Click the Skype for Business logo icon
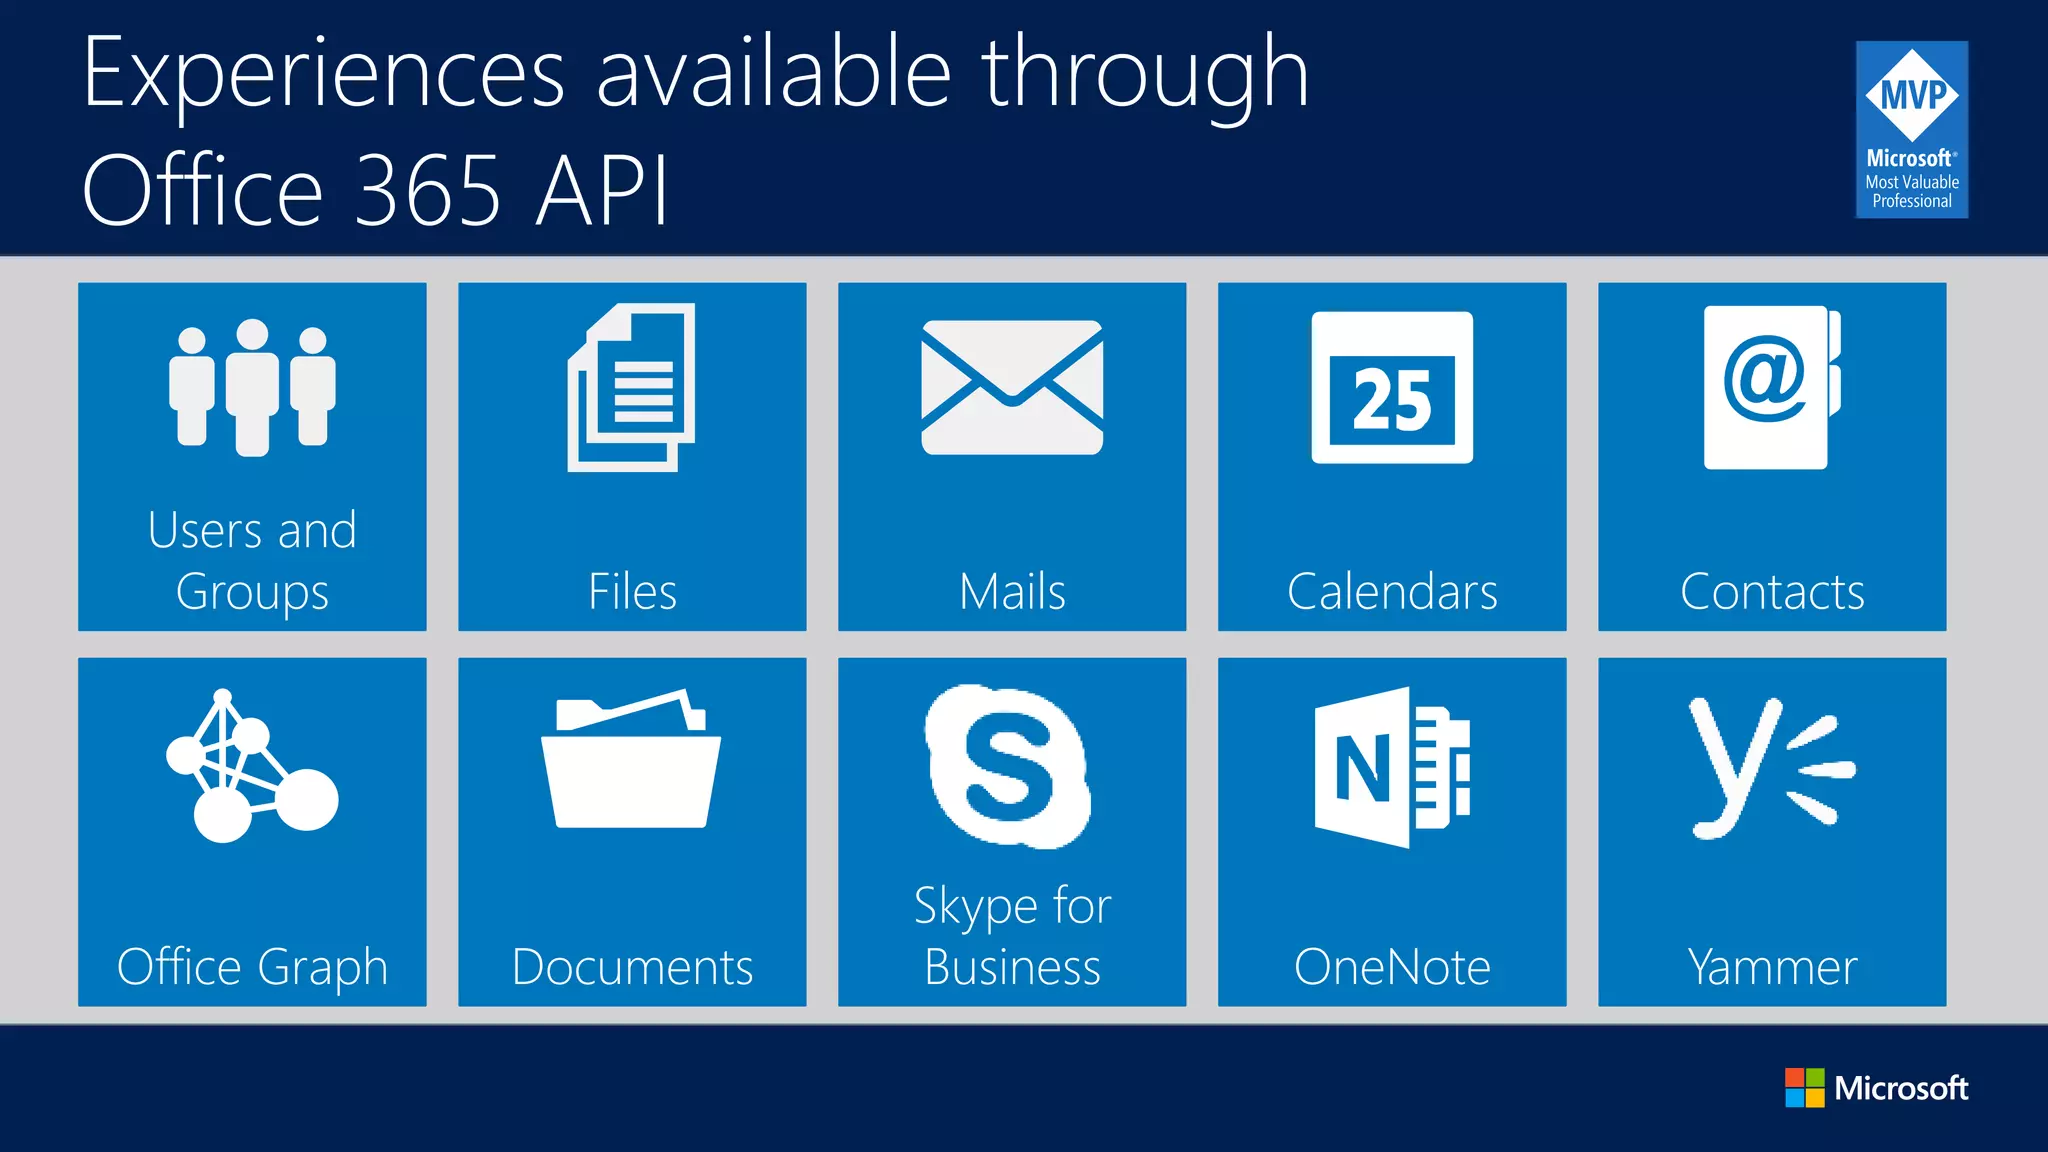The width and height of the screenshot is (2048, 1152). (1008, 766)
